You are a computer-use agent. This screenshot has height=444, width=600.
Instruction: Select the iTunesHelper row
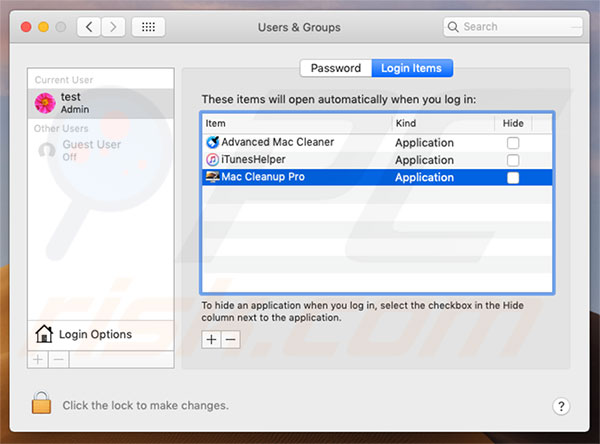point(377,160)
